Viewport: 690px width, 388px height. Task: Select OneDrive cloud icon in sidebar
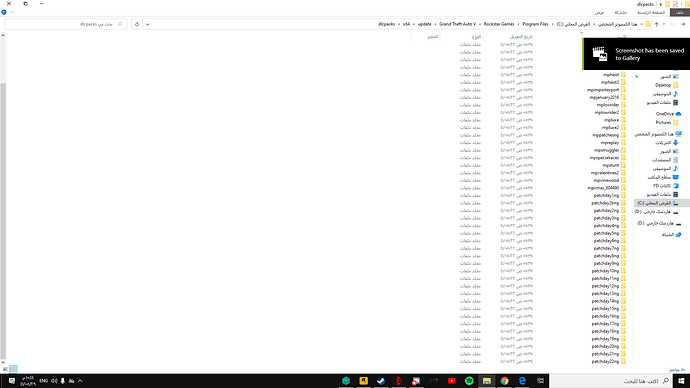click(678, 113)
